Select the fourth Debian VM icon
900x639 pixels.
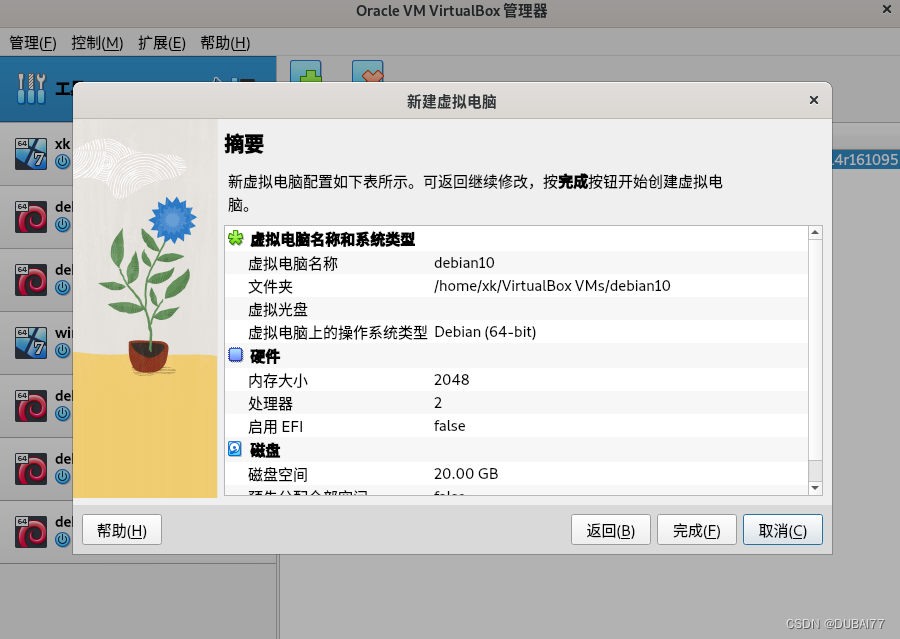point(31,469)
